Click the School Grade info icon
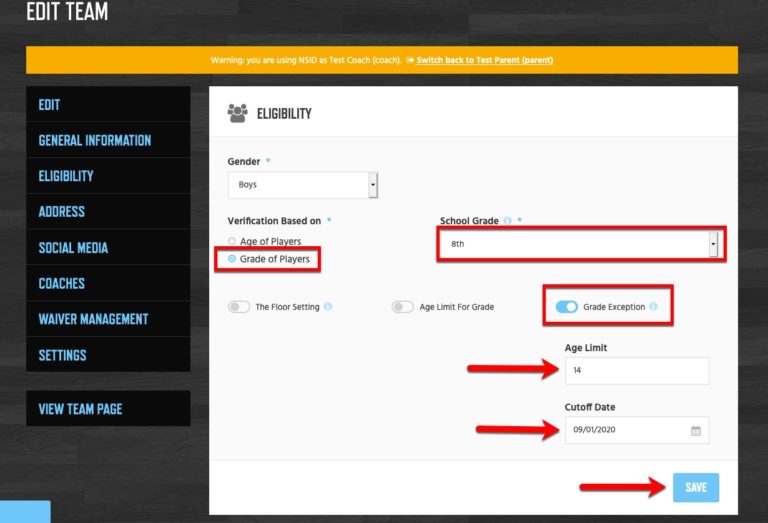The image size is (768, 523). 508,221
